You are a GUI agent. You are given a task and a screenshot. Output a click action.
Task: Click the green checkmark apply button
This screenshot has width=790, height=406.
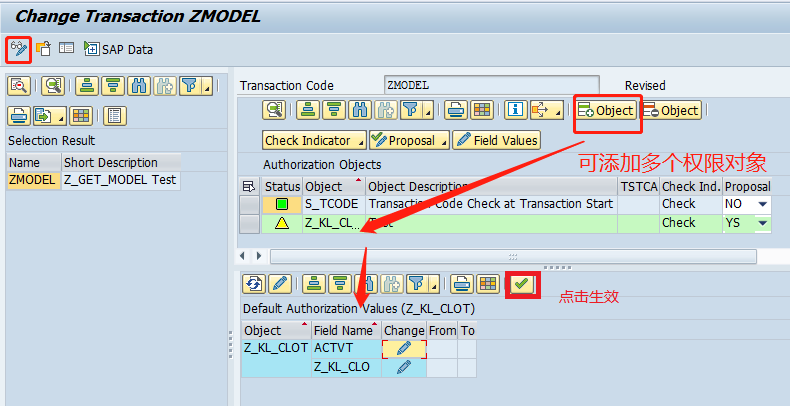pyautogui.click(x=522, y=285)
